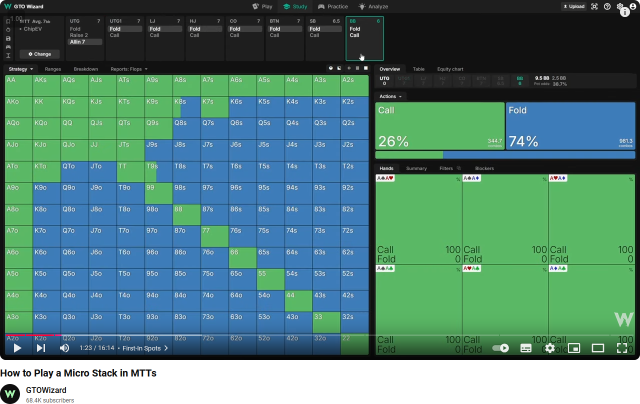
Task: Click the QTo cell in the matrix
Action: (74, 171)
